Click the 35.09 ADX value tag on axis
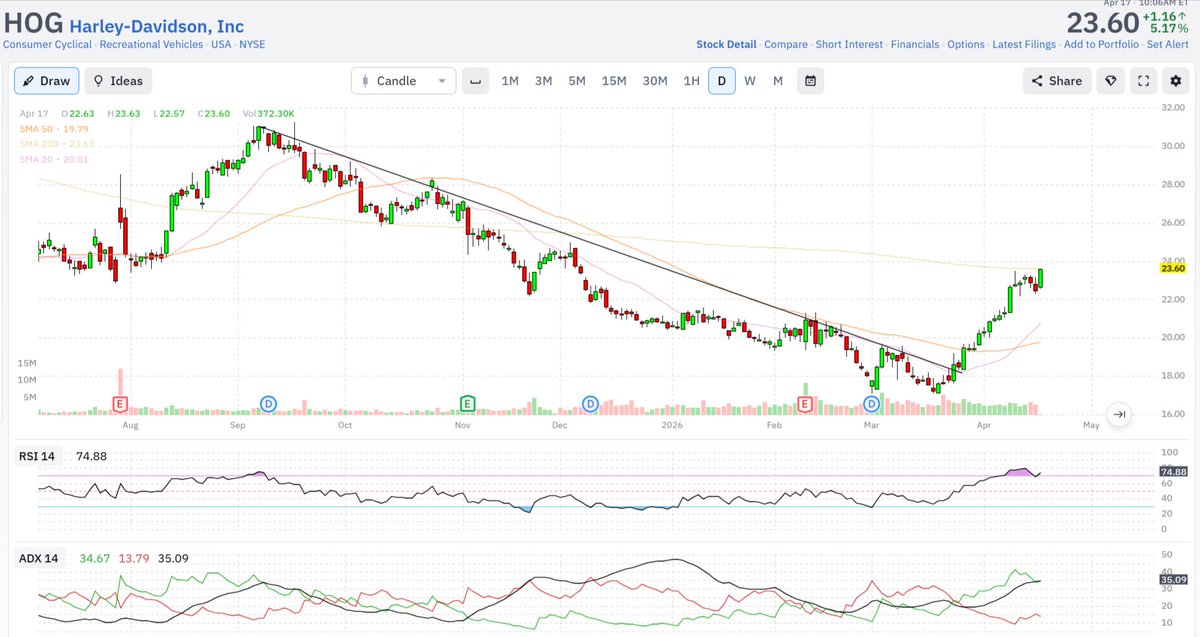1200x637 pixels. pos(1173,579)
